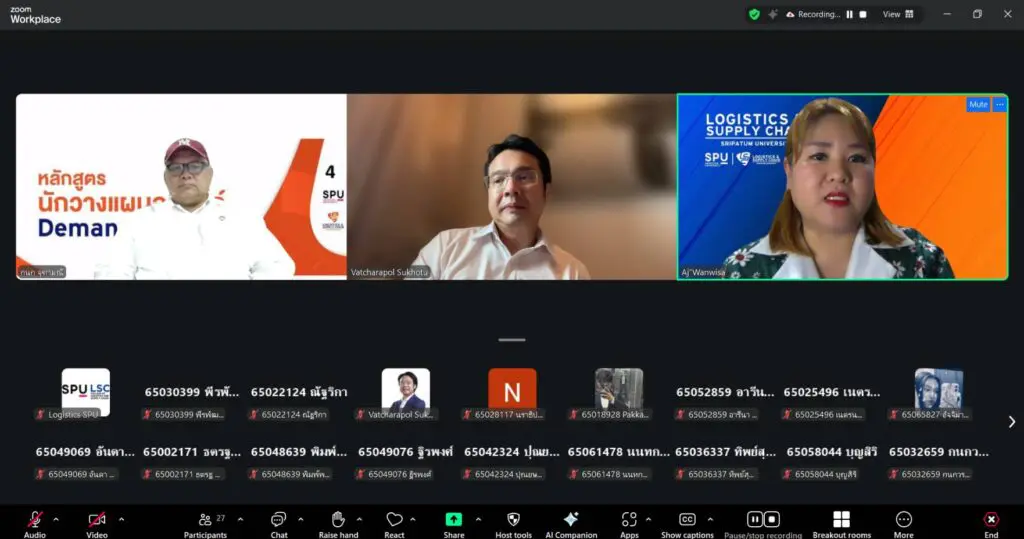Show next page of participants arrow
This screenshot has width=1024, height=539.
[x=1012, y=422]
